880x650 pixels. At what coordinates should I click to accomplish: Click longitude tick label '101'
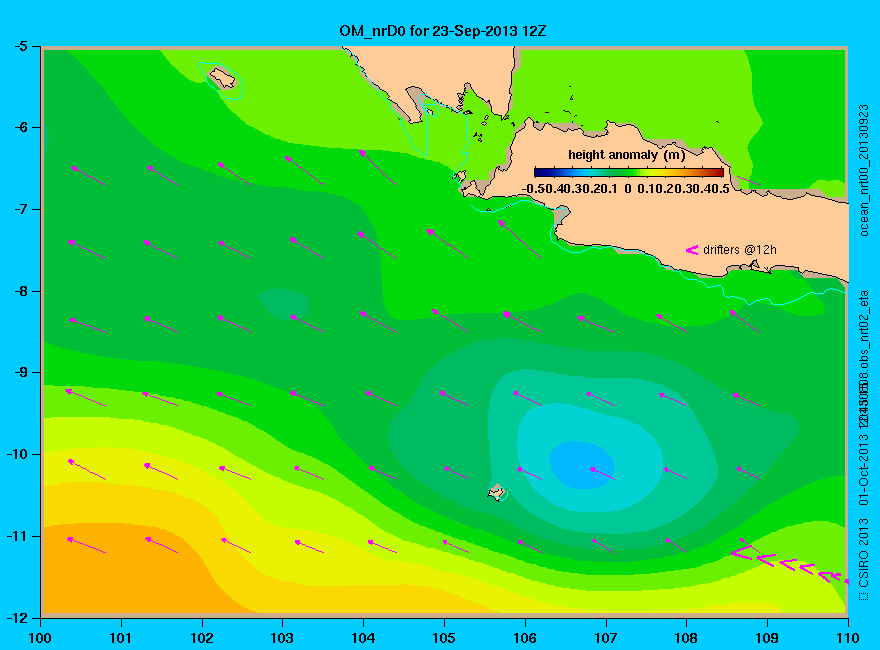pyautogui.click(x=121, y=638)
